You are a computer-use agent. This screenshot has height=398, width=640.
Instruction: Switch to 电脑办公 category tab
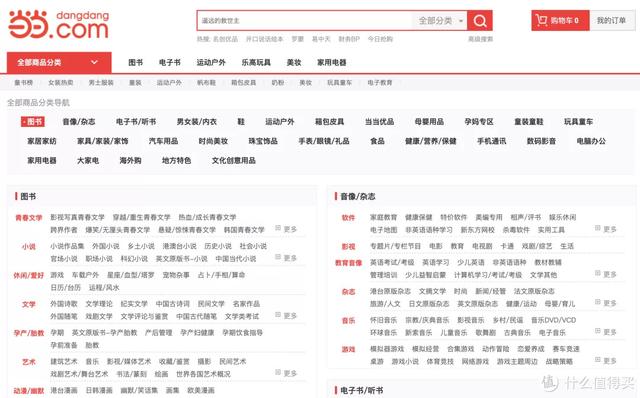click(x=591, y=141)
